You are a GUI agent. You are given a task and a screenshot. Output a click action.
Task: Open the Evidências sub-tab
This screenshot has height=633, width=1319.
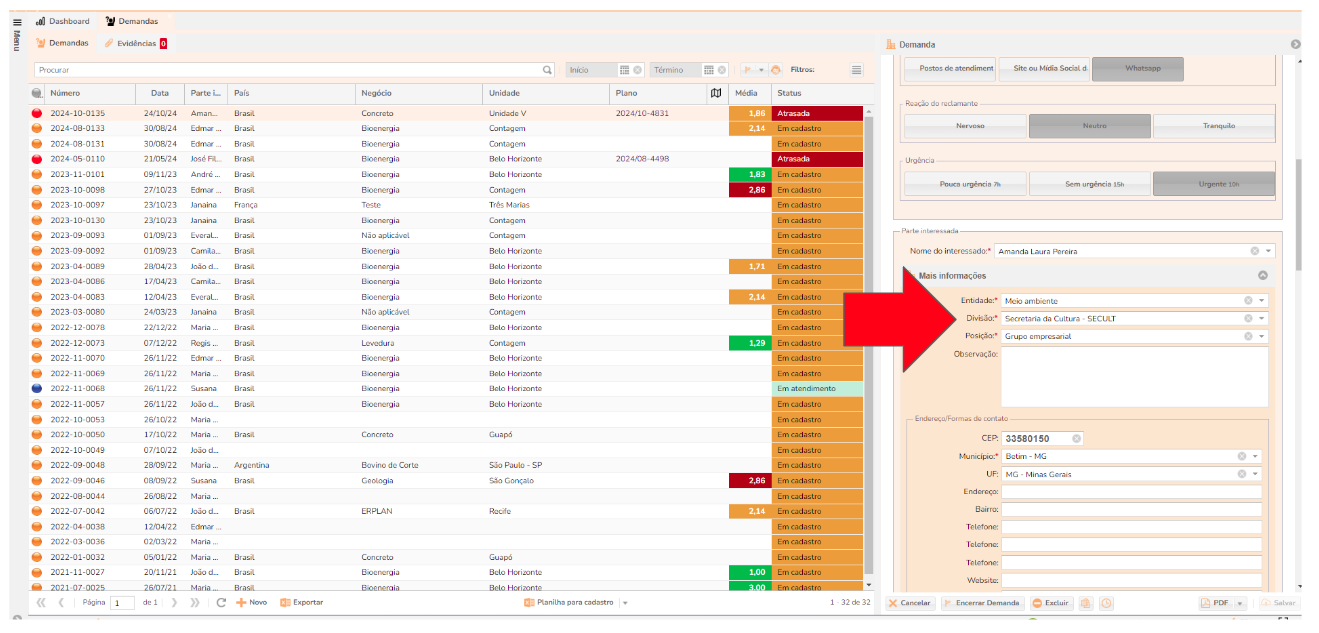pos(135,43)
